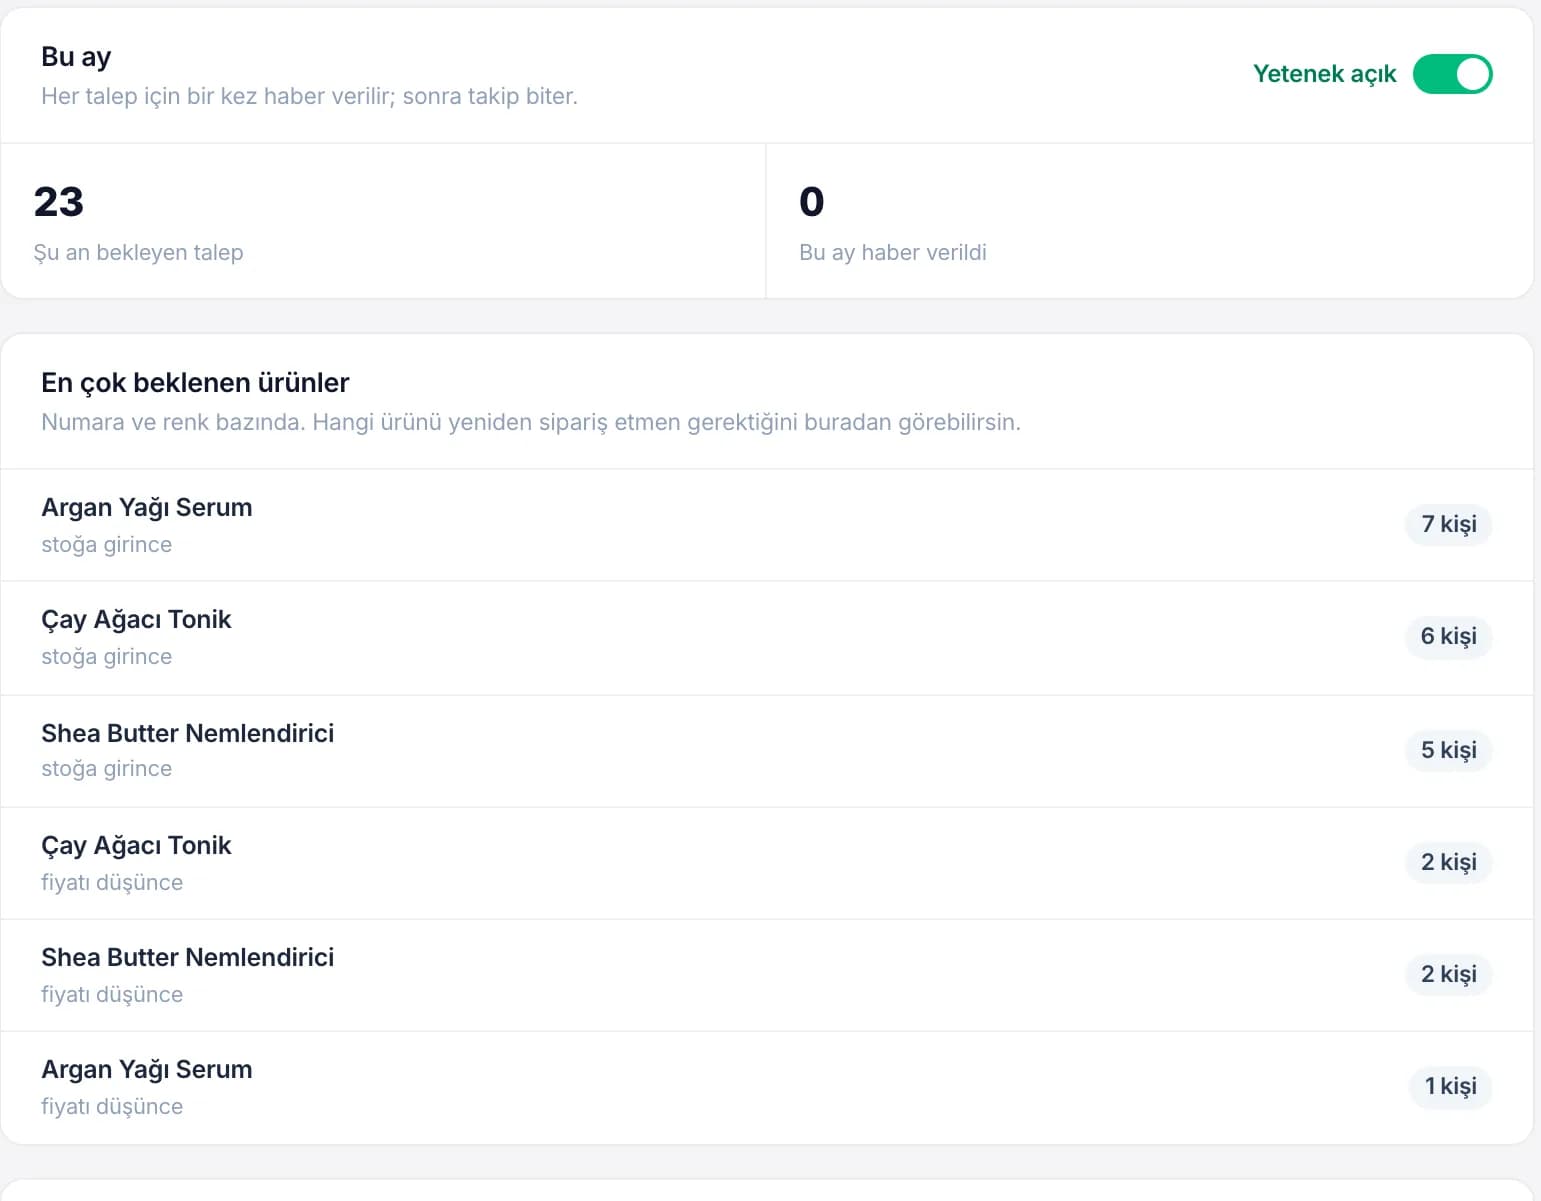Click the pending requests count 23
1541x1201 pixels.
[x=59, y=201]
